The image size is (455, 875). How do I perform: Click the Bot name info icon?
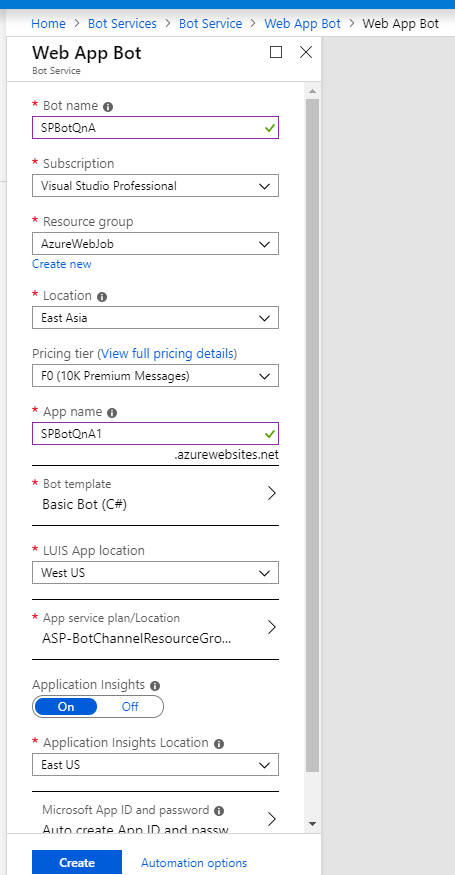click(x=108, y=107)
